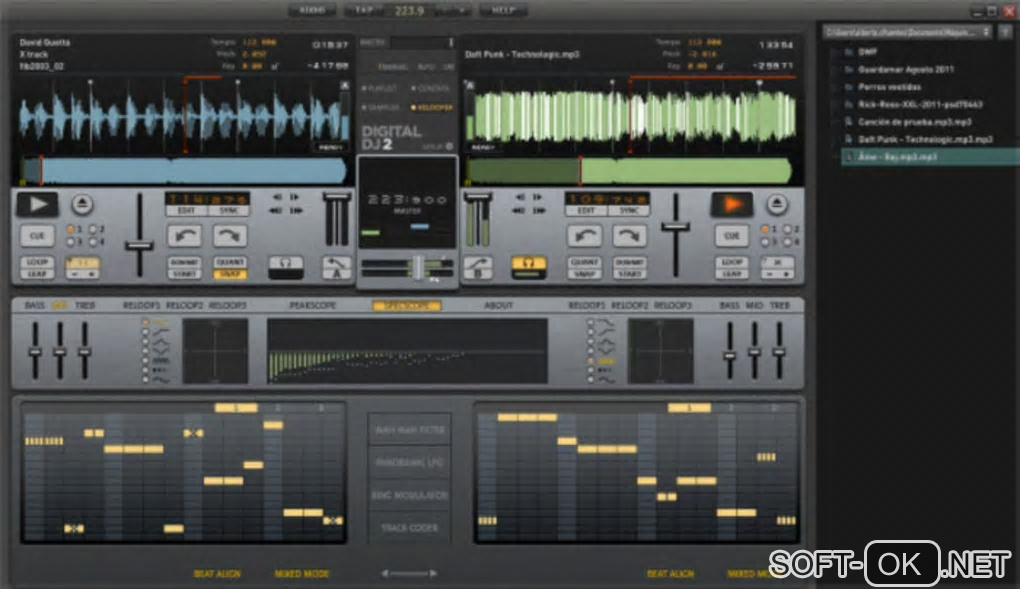Open the folder path dropdown in browser
Screen dimensions: 1020x589
tap(907, 32)
